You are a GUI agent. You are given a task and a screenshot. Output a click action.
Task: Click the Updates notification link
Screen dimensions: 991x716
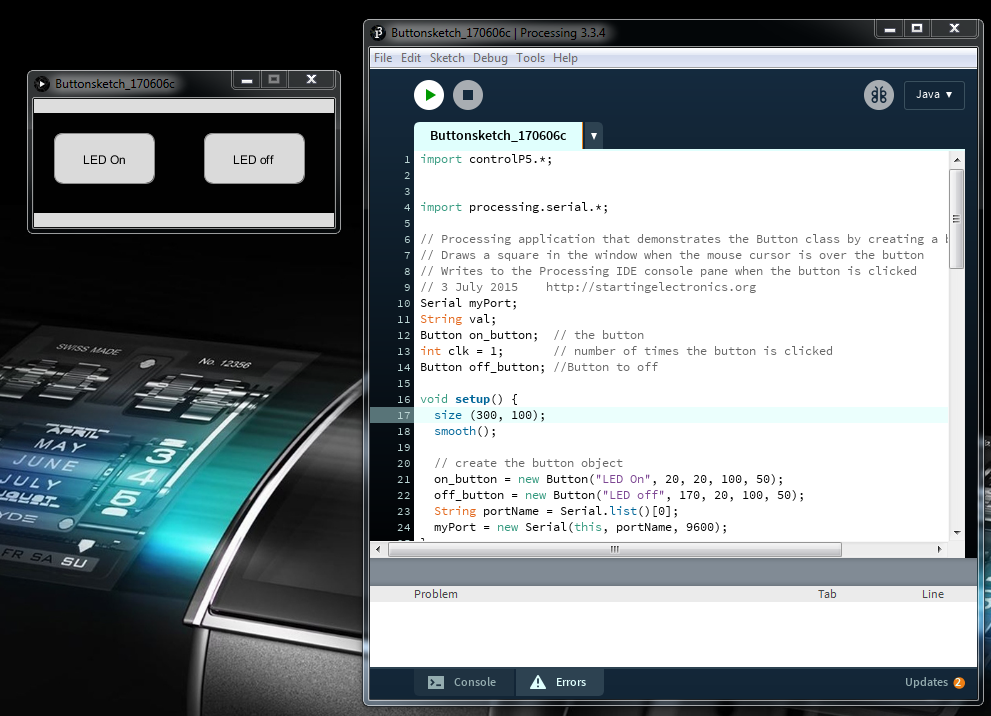click(x=926, y=682)
